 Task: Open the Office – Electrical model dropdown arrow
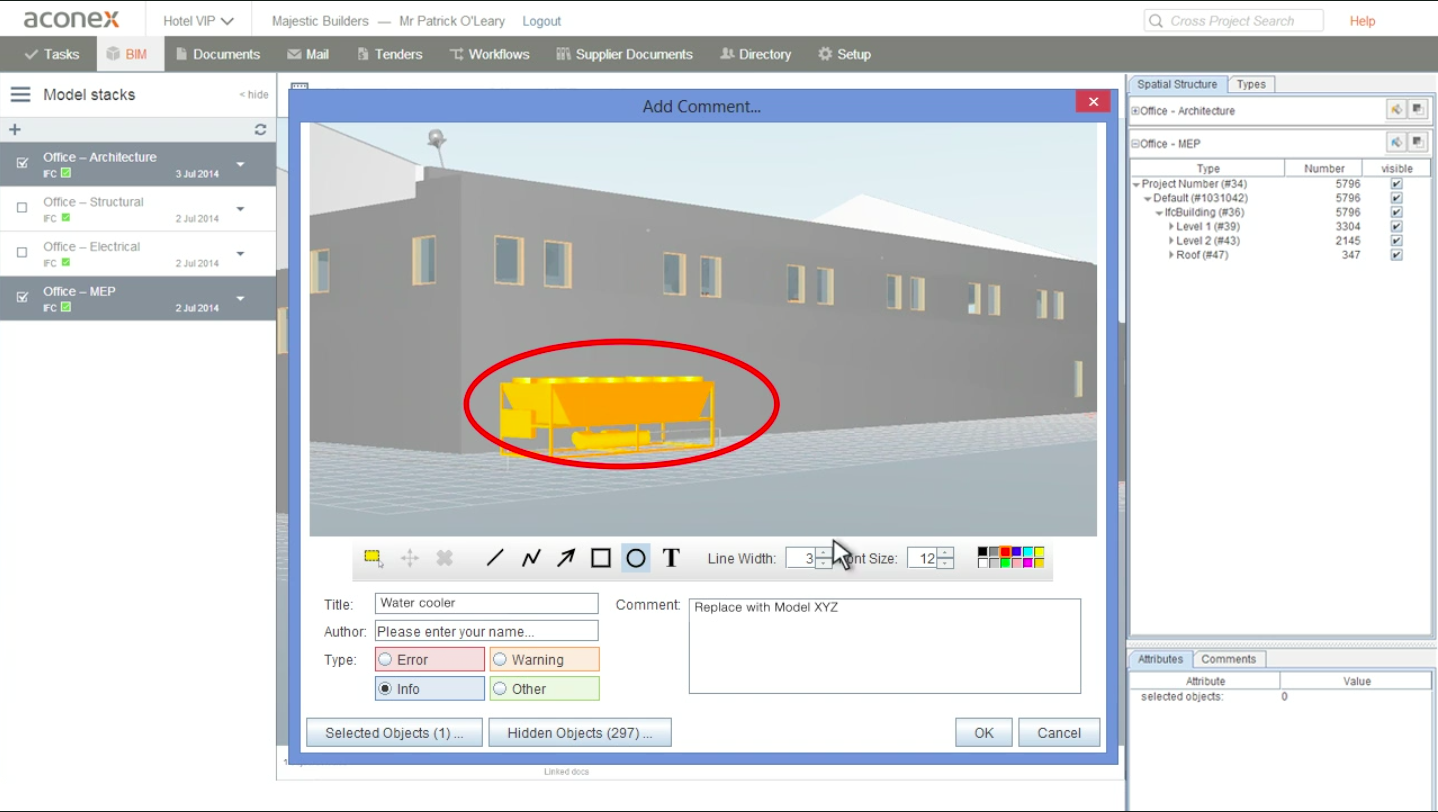coord(241,254)
